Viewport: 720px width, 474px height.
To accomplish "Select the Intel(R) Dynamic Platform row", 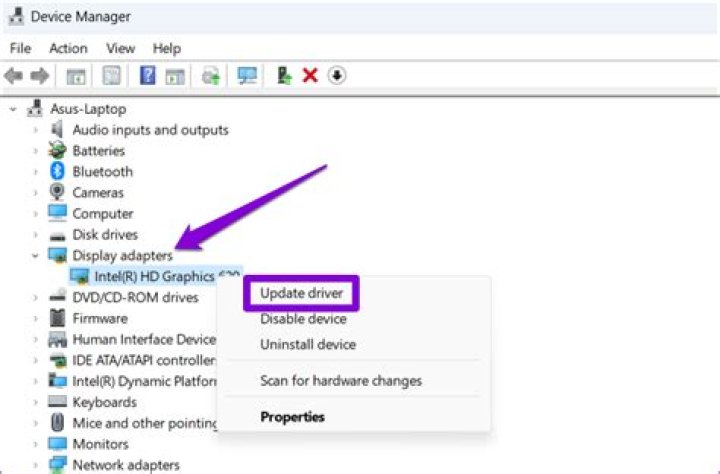I will pyautogui.click(x=132, y=381).
